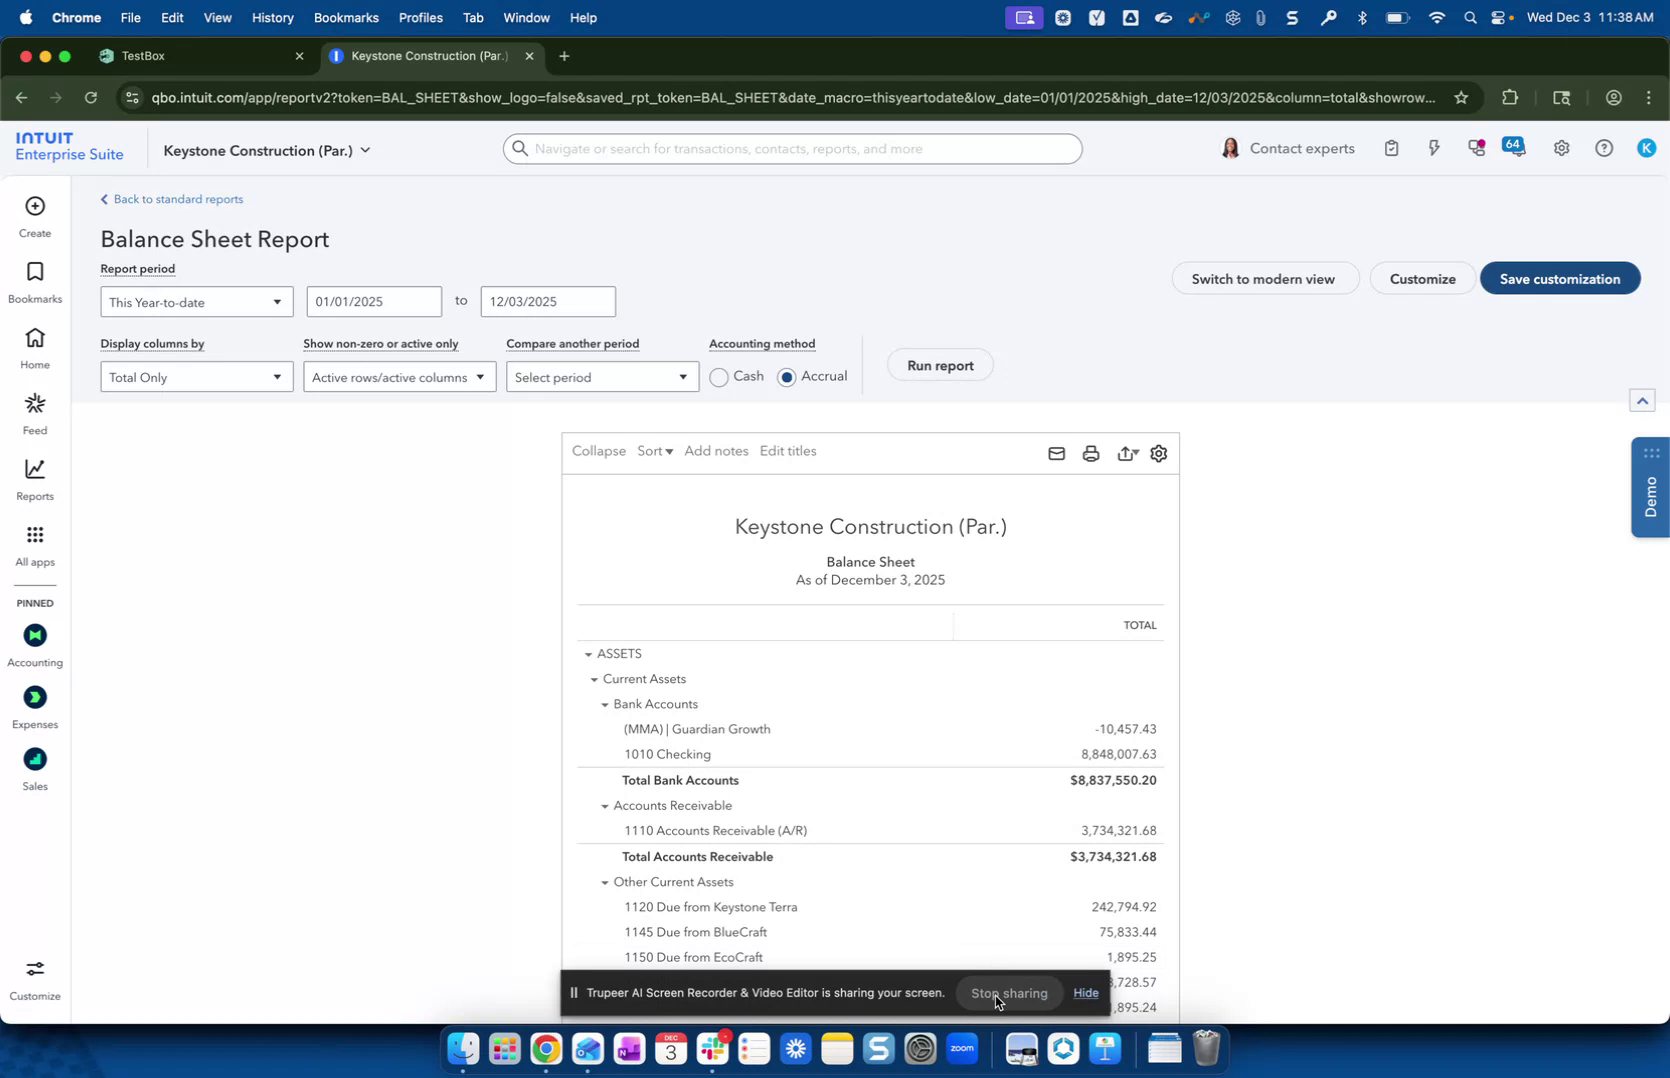Screen dimensions: 1670x1078
Task: Open the report settings gear icon
Action: (x=1158, y=453)
